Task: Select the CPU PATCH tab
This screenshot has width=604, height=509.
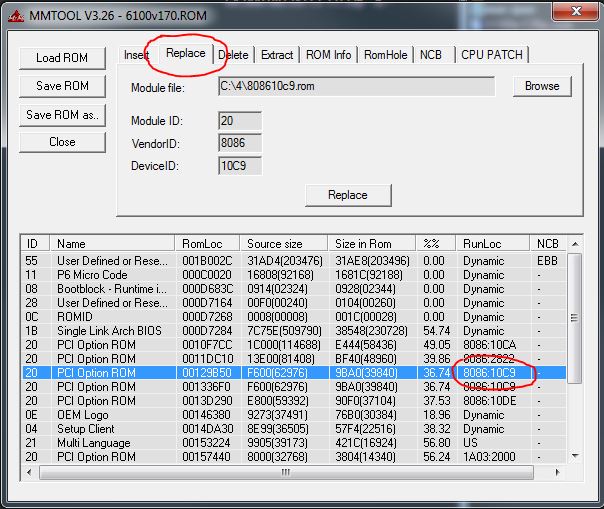Action: [x=492, y=55]
